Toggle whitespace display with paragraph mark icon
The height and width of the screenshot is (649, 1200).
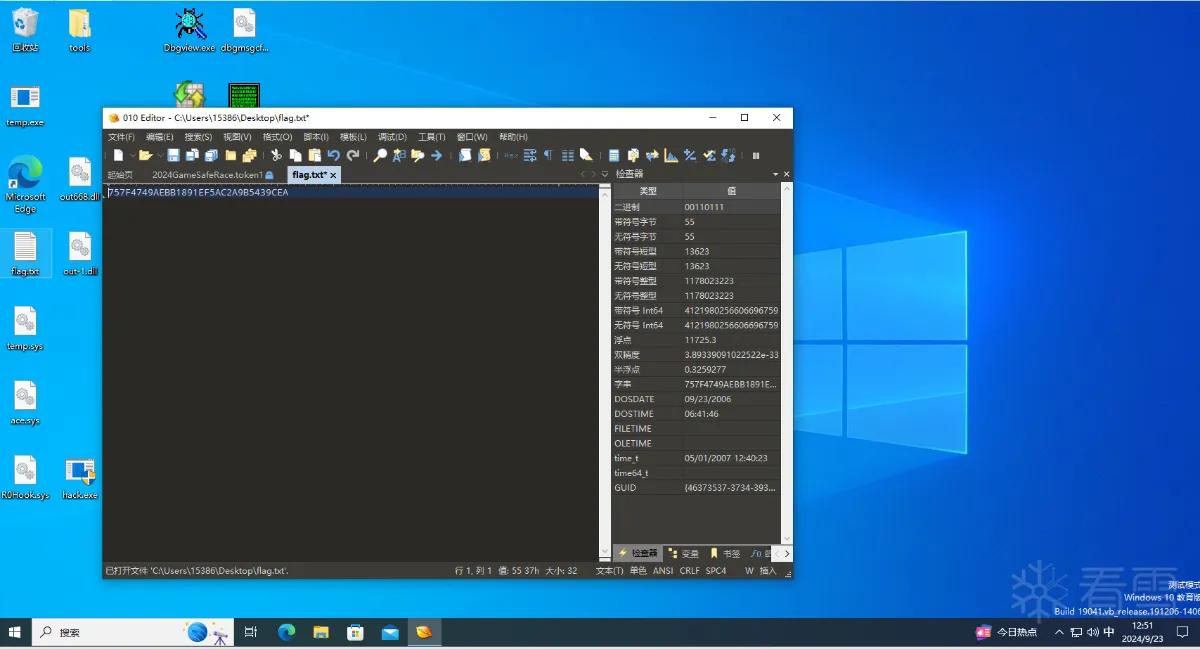[548, 155]
